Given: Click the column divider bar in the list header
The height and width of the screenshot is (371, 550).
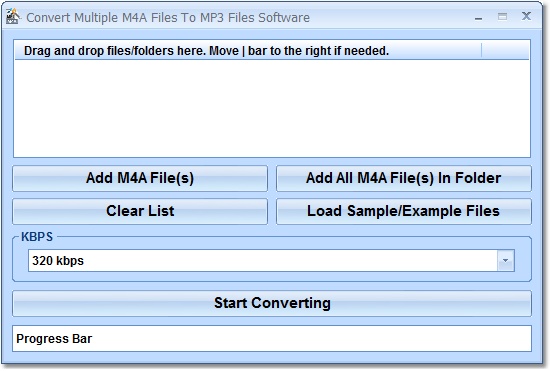Looking at the screenshot, I should pos(482,50).
